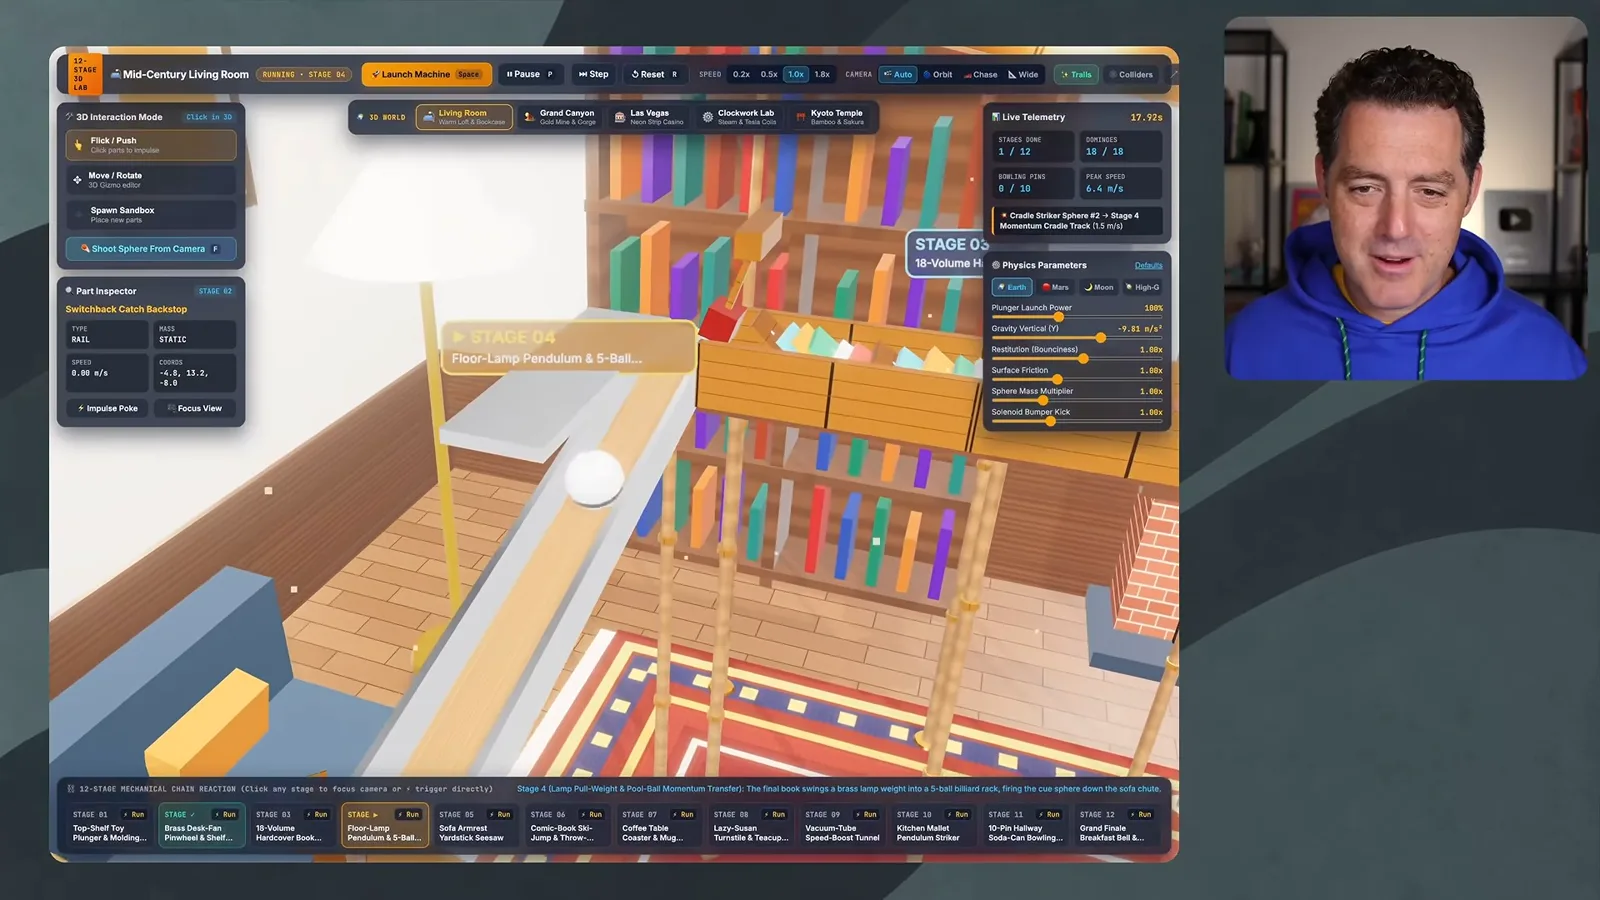Set simulation speed to 1.8x
The width and height of the screenshot is (1600, 900).
pyautogui.click(x=822, y=74)
